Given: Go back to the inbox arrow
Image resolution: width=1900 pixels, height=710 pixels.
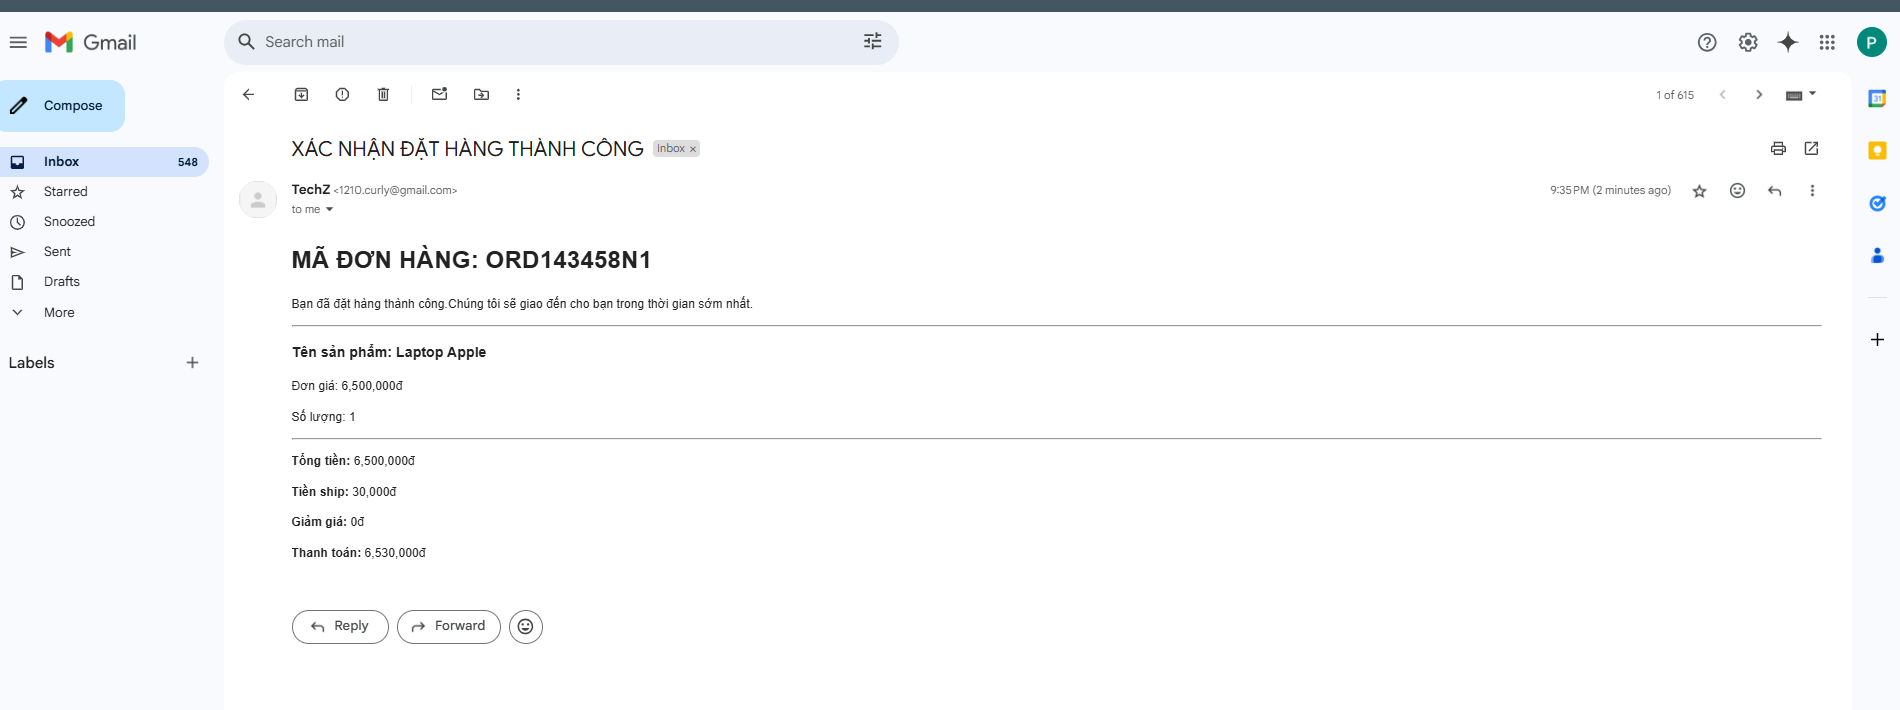Looking at the screenshot, I should click(249, 94).
